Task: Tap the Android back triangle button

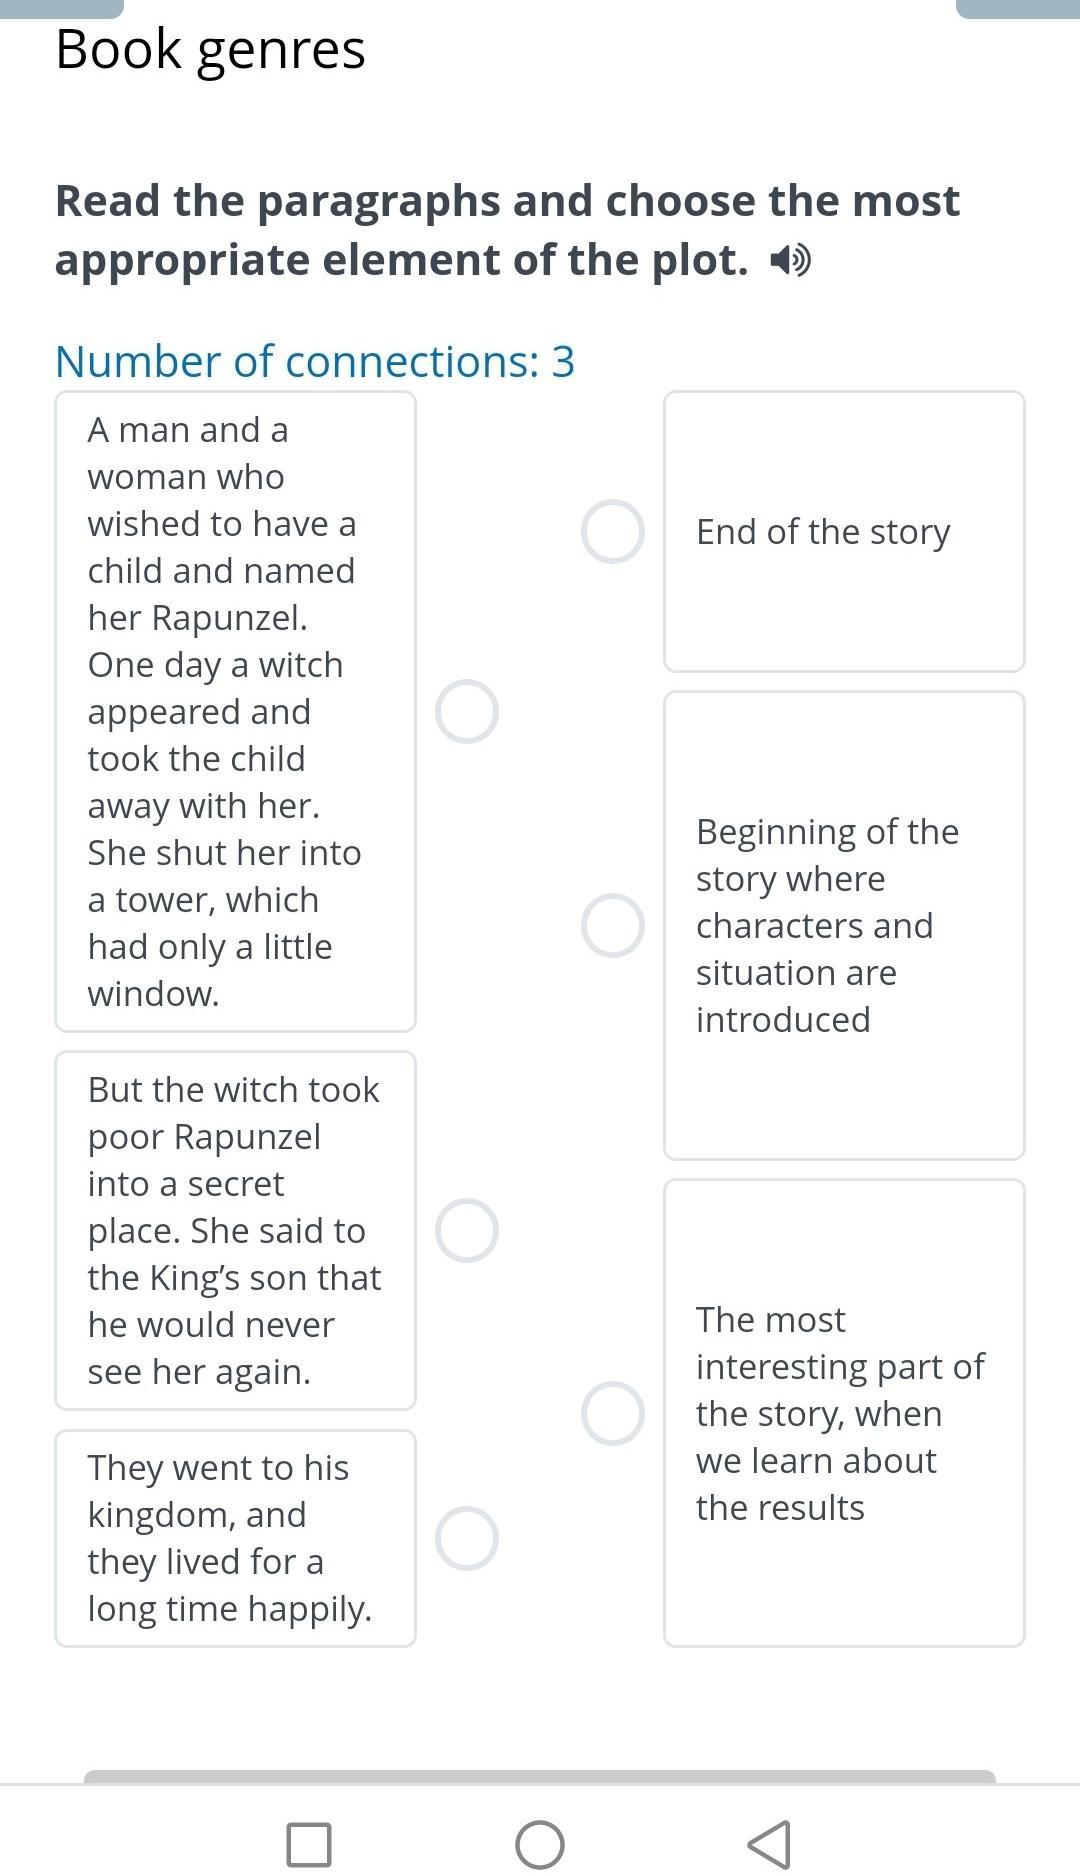Action: pyautogui.click(x=770, y=1844)
